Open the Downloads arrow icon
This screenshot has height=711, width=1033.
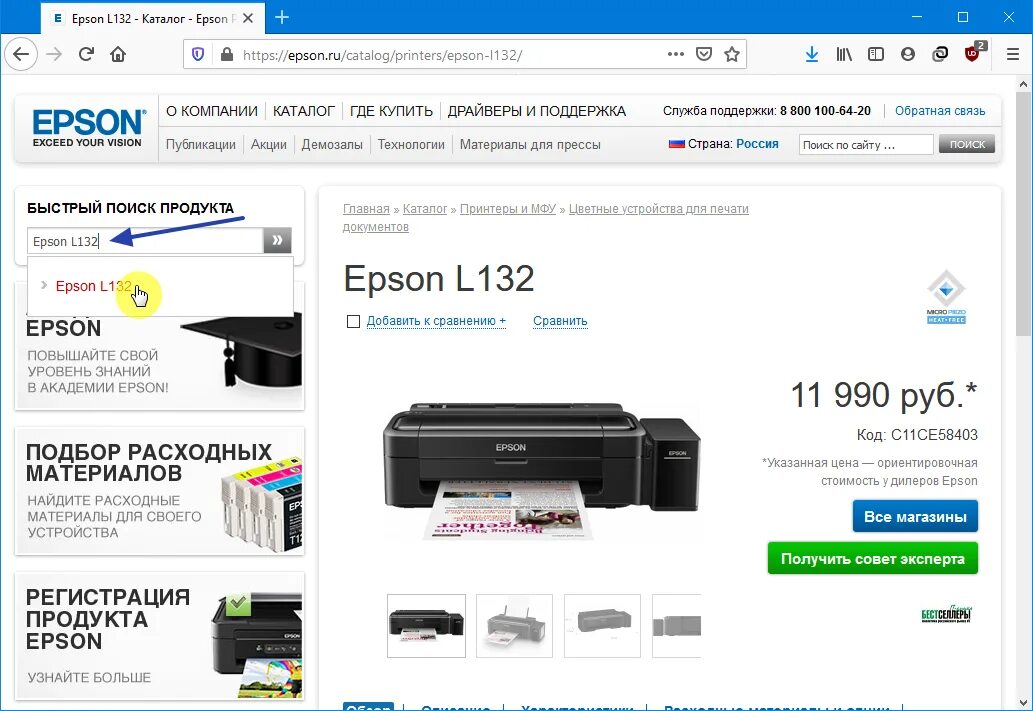pos(812,54)
